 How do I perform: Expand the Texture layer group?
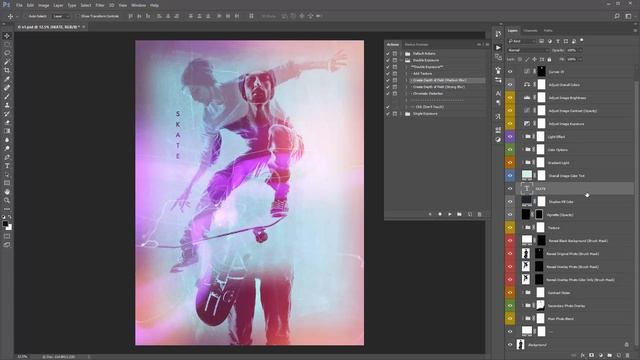tap(522, 228)
